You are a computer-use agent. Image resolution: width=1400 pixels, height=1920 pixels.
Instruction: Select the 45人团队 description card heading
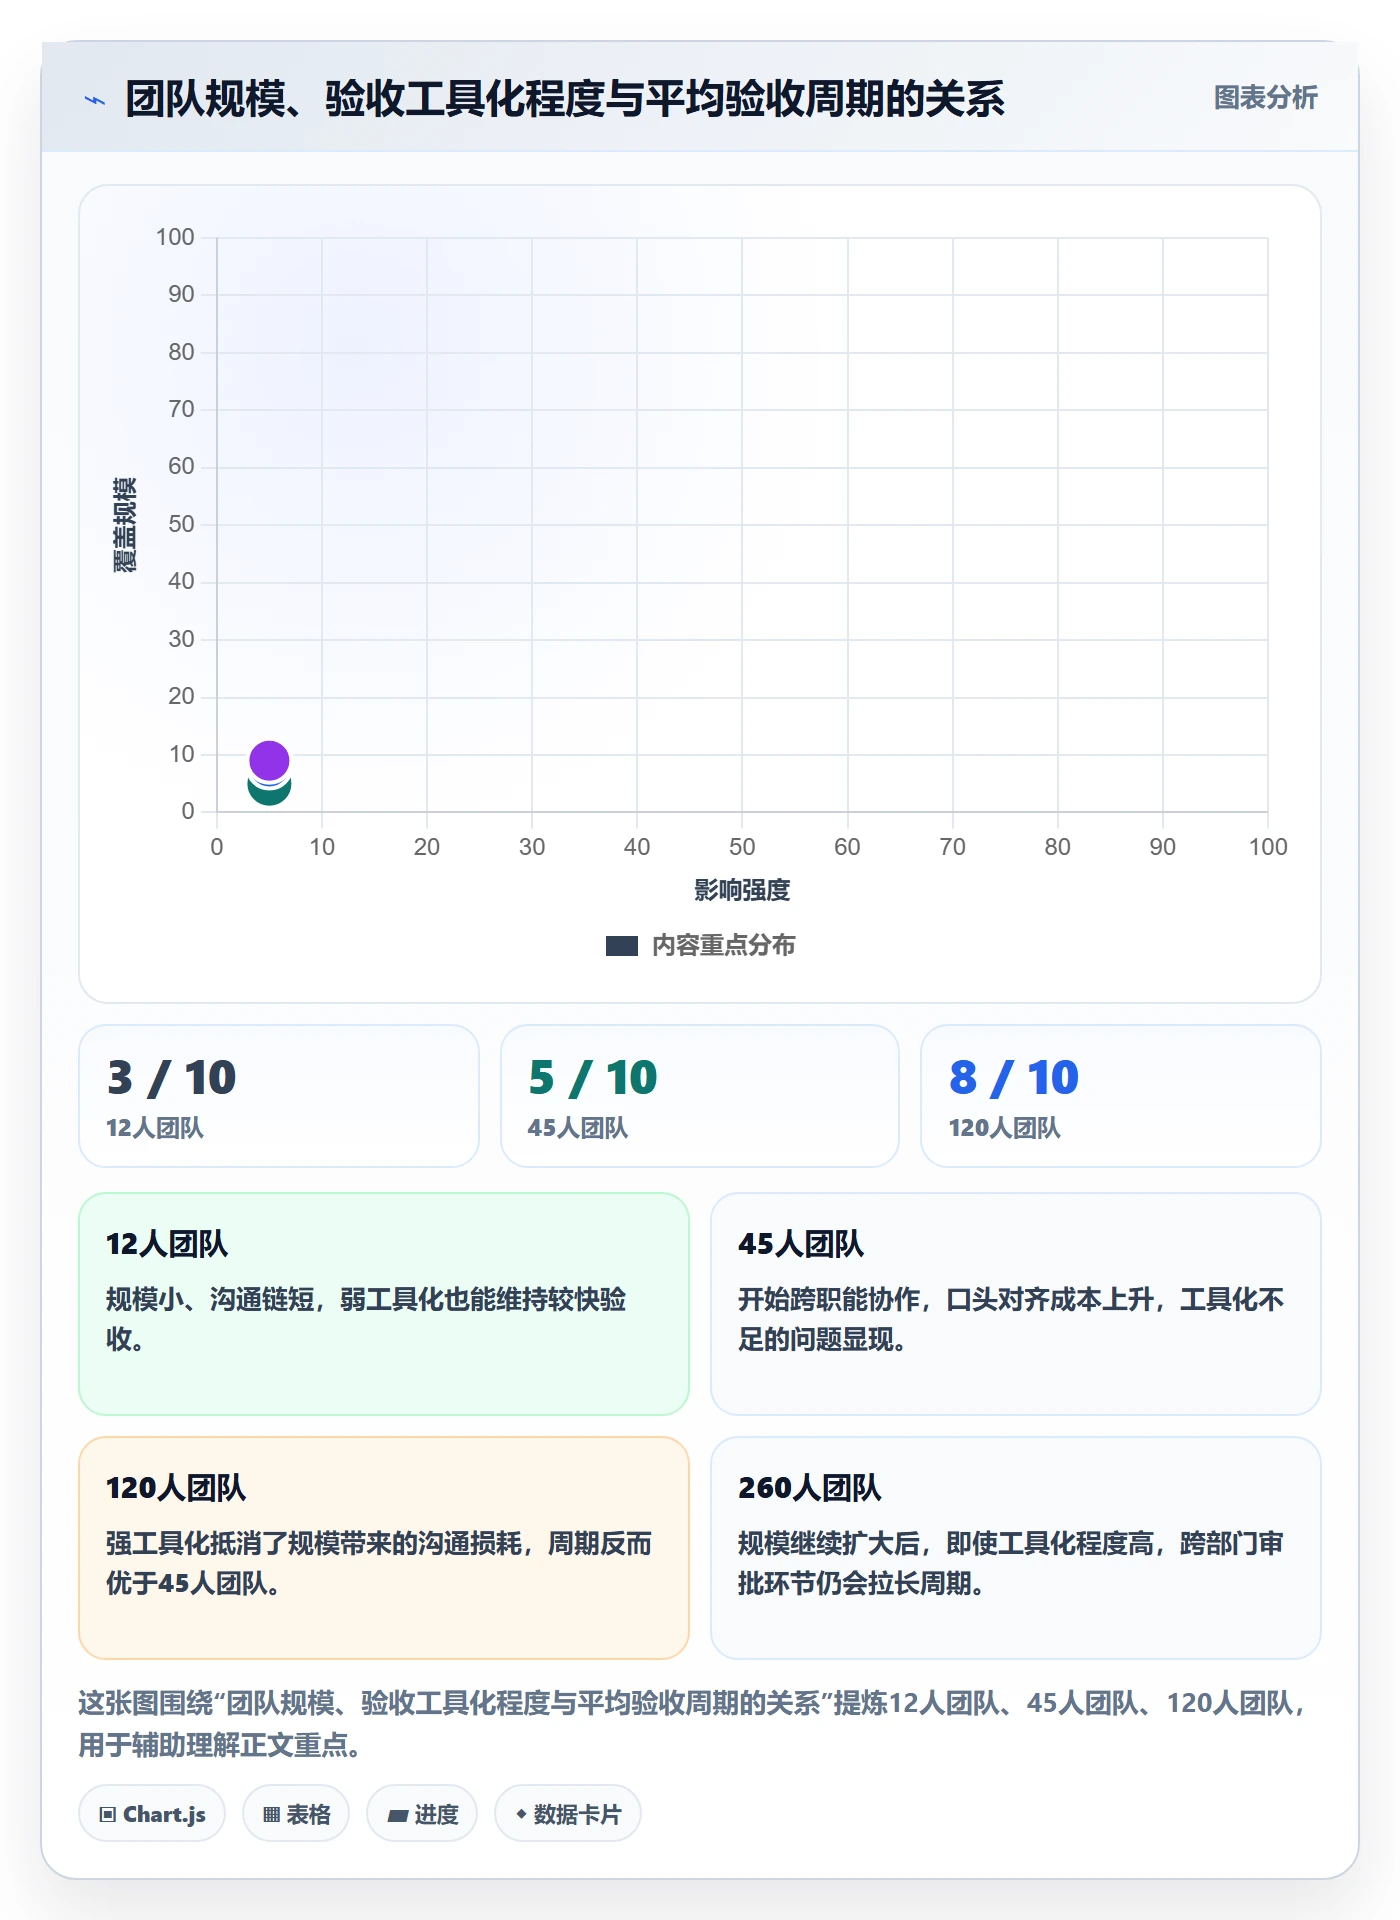(x=801, y=1244)
